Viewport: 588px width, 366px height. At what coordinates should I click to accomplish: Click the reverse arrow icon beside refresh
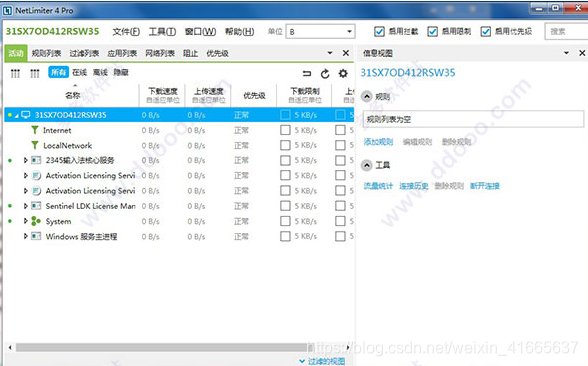coord(307,74)
